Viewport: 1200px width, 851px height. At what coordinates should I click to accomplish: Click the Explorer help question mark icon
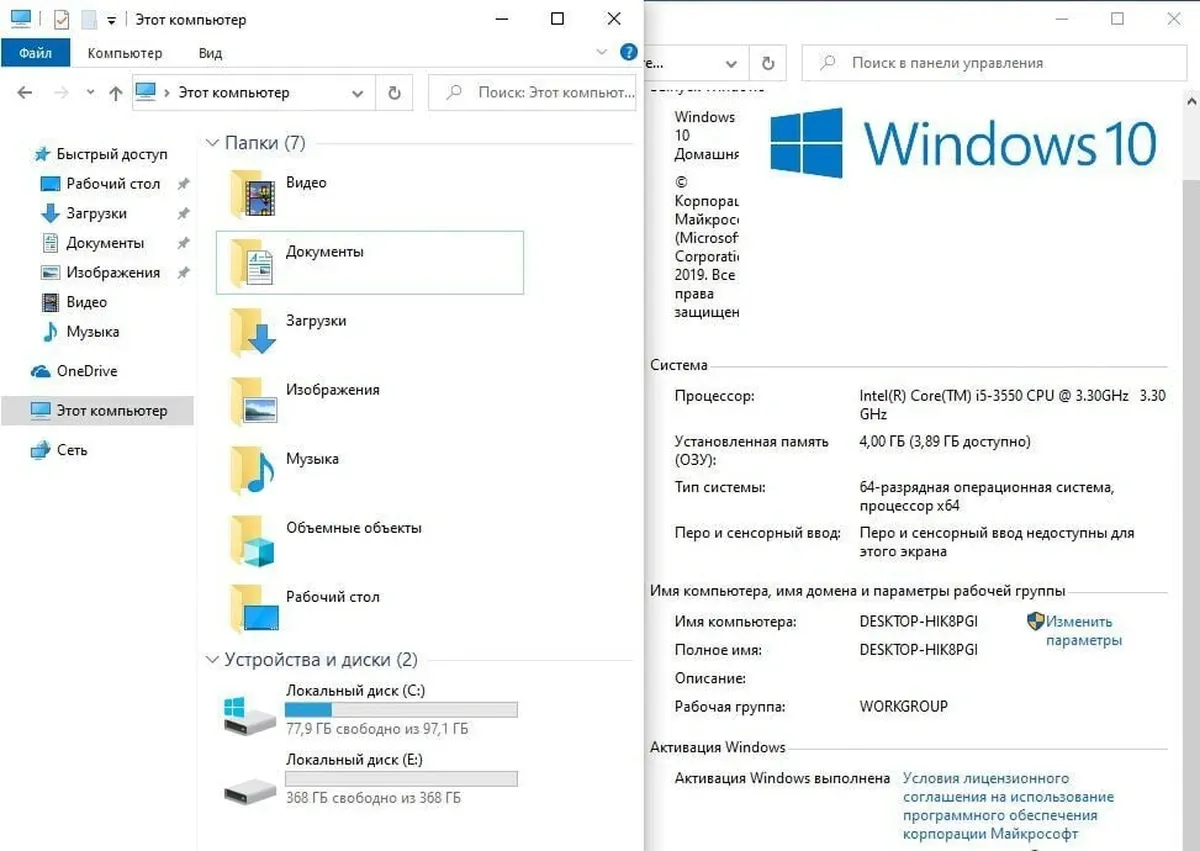point(628,52)
